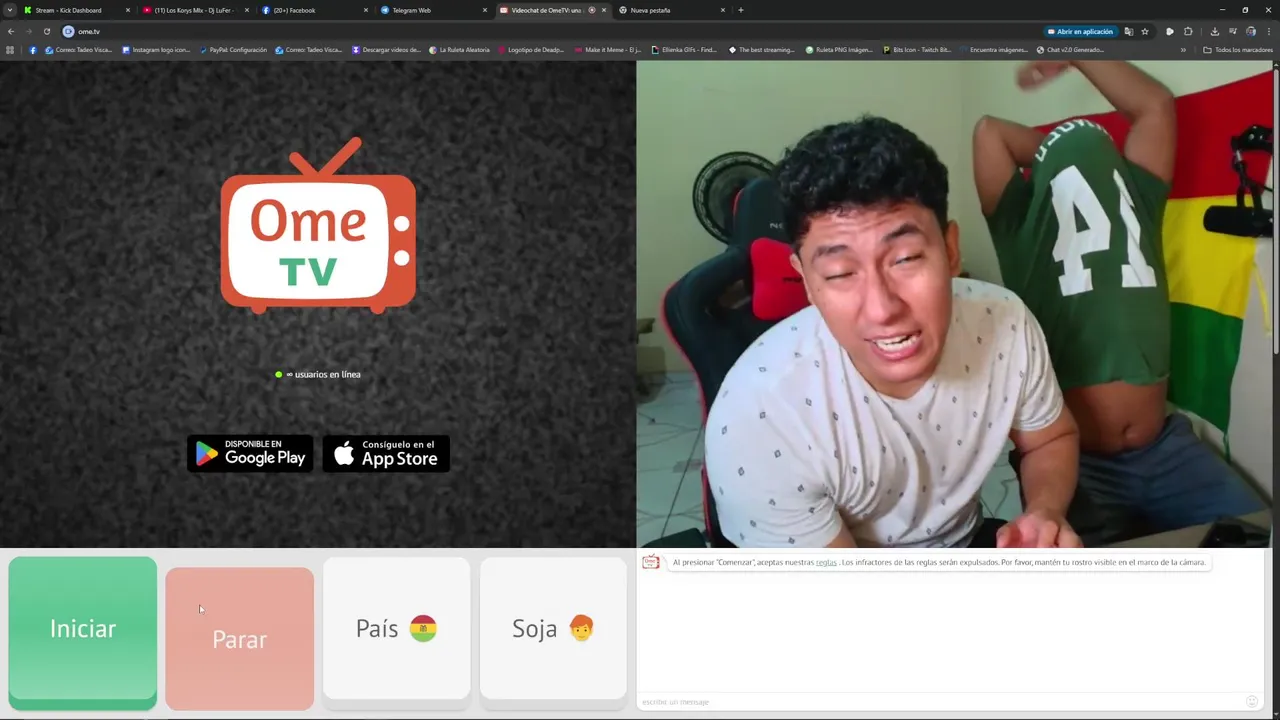Open the Descargar videos de bookmark
Screen dimensions: 1280x720
tap(386, 50)
